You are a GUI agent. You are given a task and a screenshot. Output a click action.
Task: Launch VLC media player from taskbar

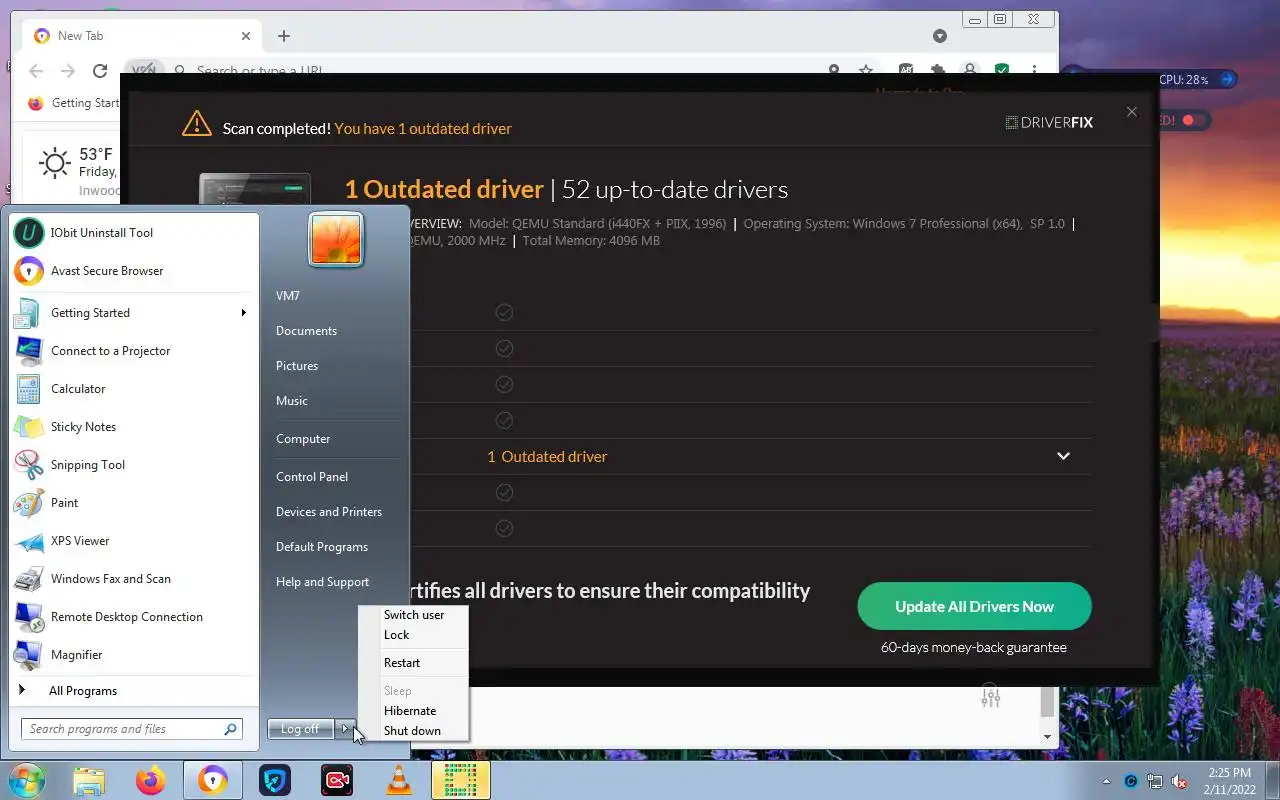tap(399, 780)
